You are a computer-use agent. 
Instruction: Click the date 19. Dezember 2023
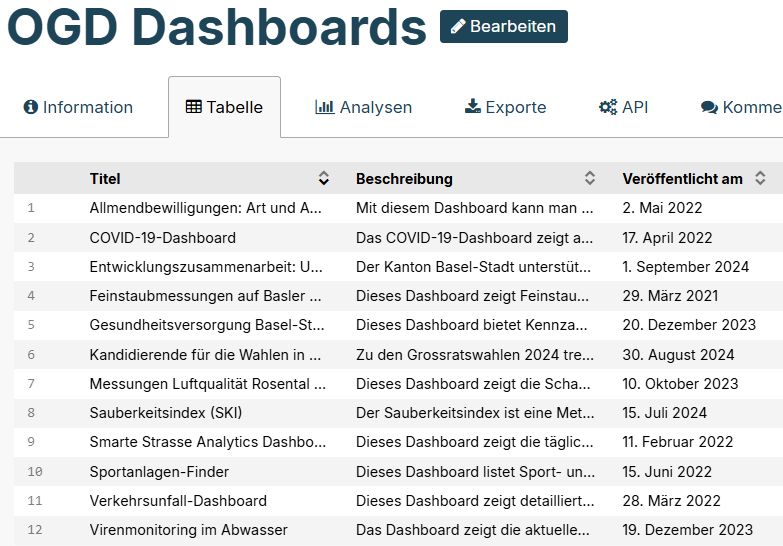(688, 530)
